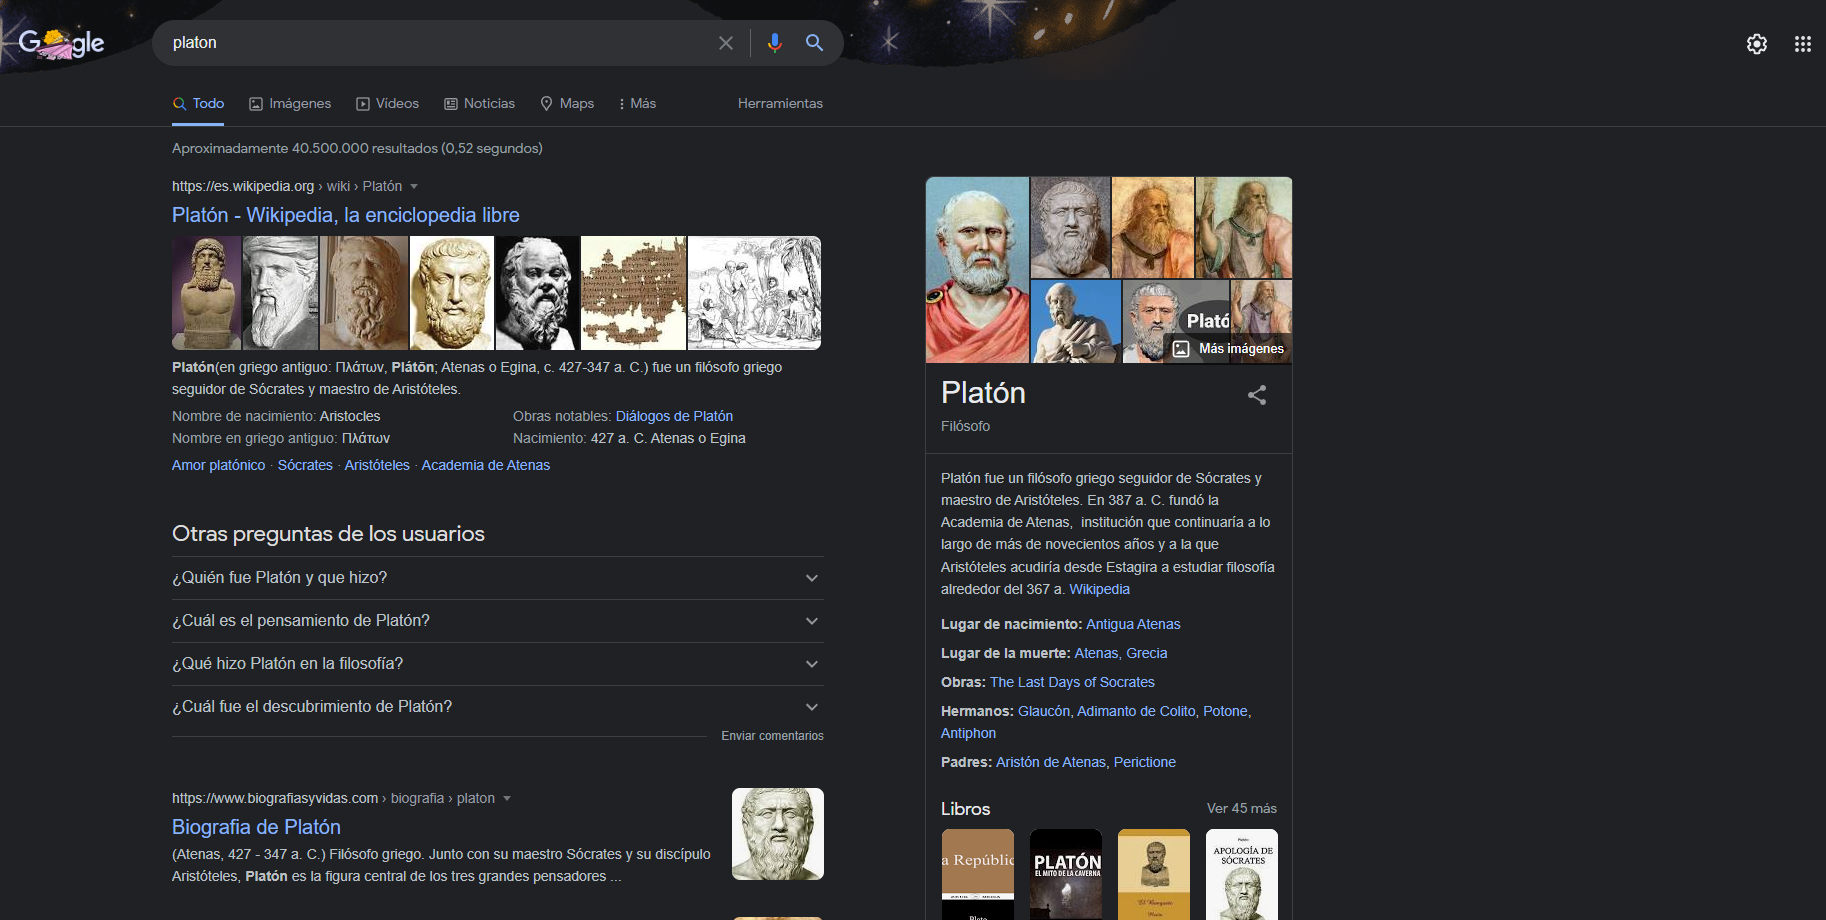Open The Last Days of Socrates link
This screenshot has width=1826, height=920.
[x=1072, y=682]
